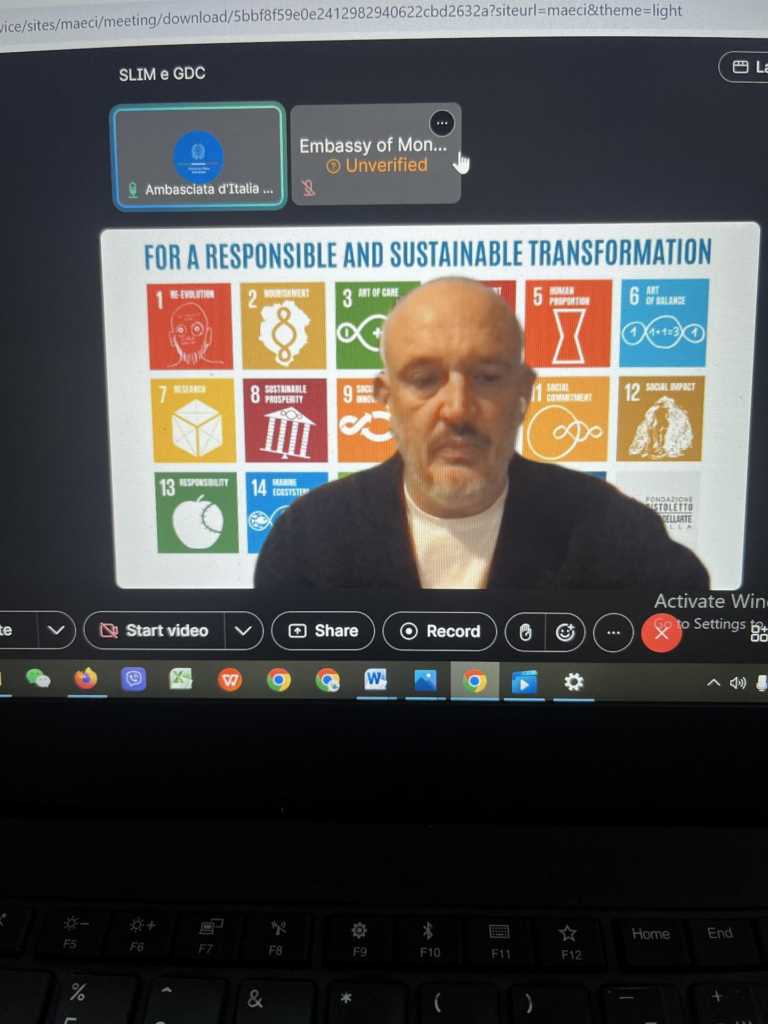
Task: Open the media player taskbar icon
Action: point(524,682)
